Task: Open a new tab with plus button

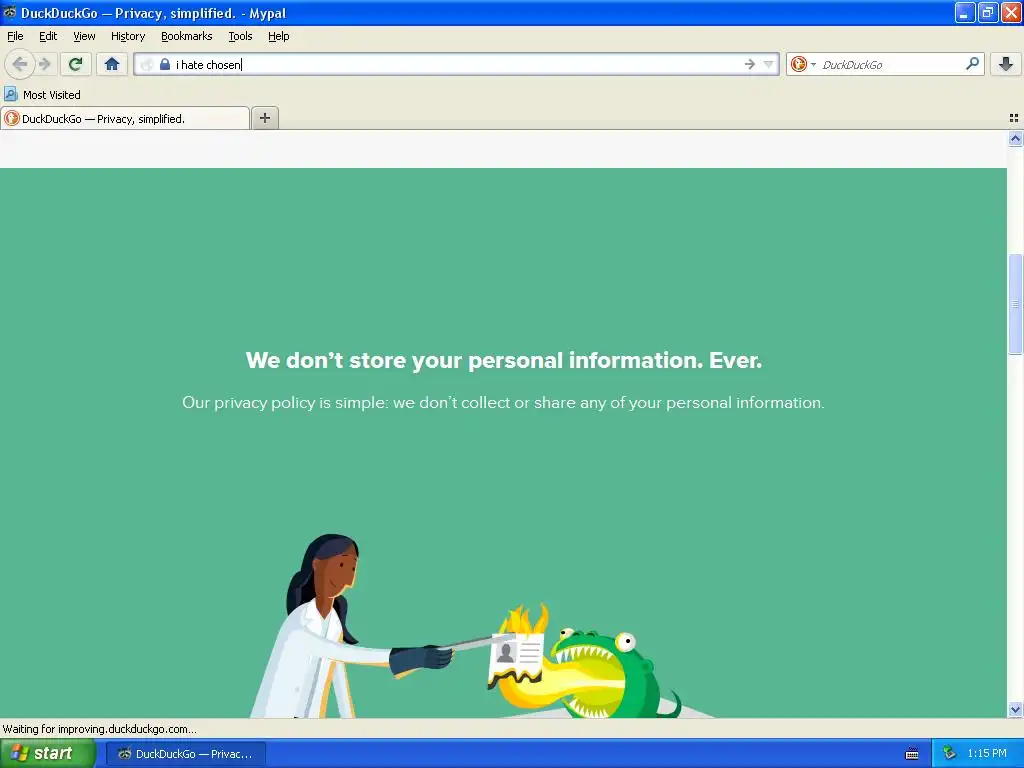Action: pyautogui.click(x=265, y=118)
